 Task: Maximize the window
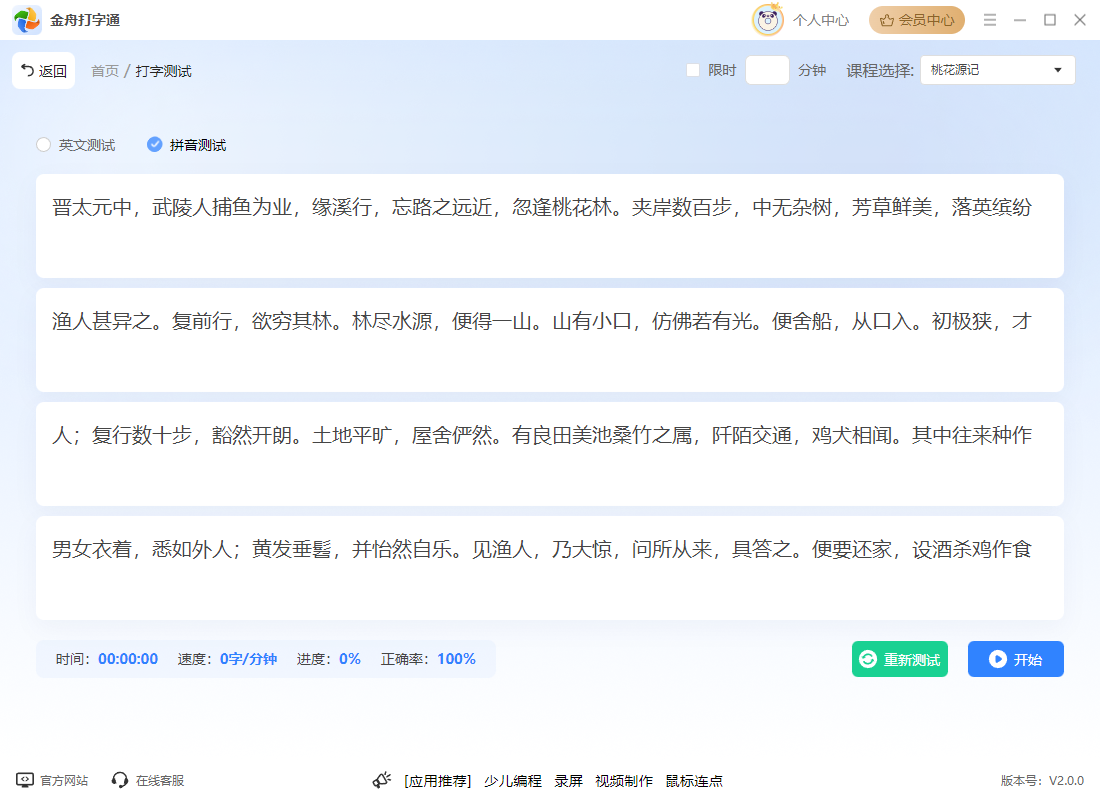1050,20
